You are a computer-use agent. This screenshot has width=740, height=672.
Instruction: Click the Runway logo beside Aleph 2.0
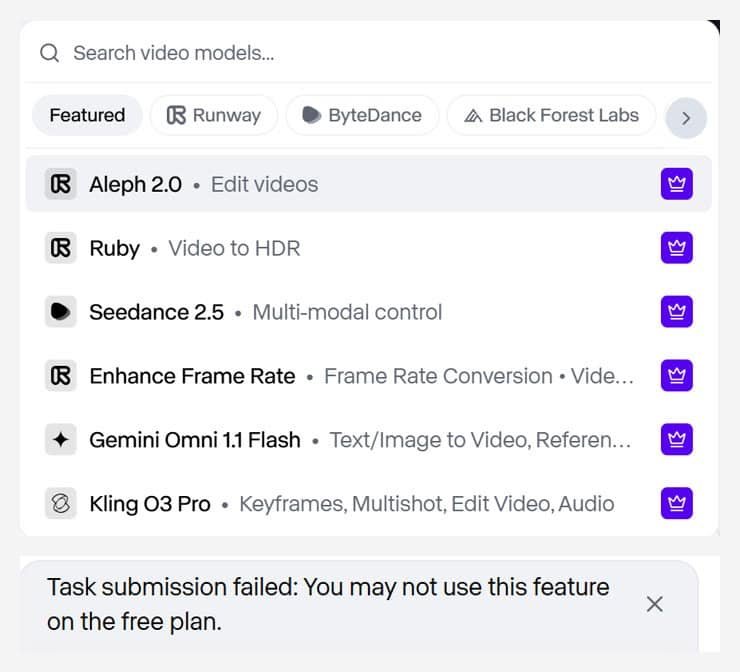(61, 184)
